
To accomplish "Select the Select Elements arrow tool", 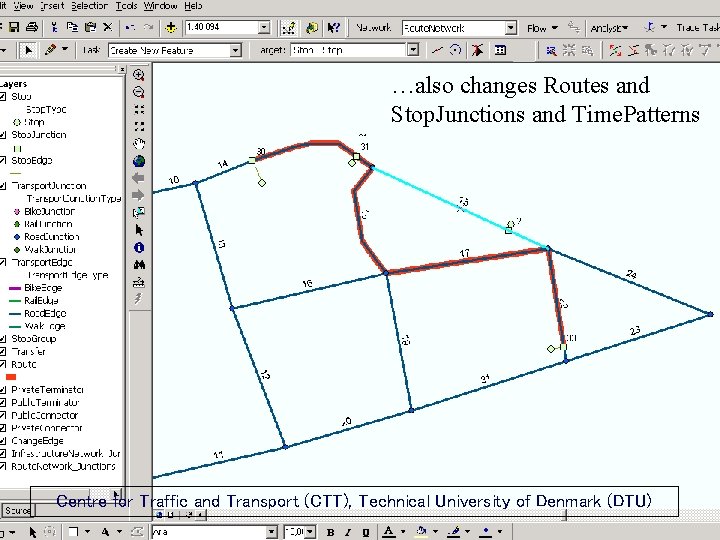I will (139, 230).
